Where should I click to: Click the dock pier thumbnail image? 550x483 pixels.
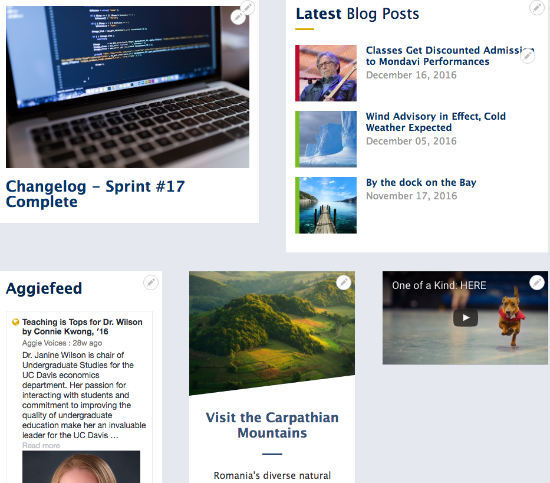(326, 205)
